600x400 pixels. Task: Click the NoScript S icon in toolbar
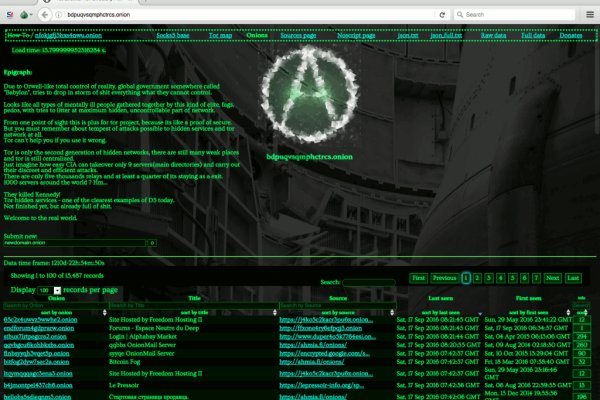coord(9,15)
